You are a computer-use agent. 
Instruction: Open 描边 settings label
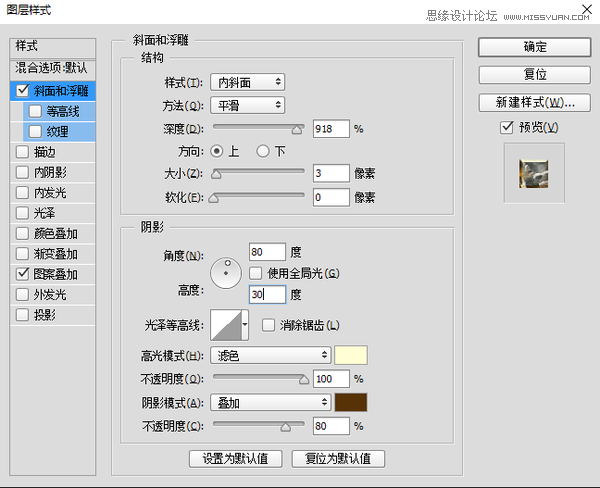click(x=44, y=152)
